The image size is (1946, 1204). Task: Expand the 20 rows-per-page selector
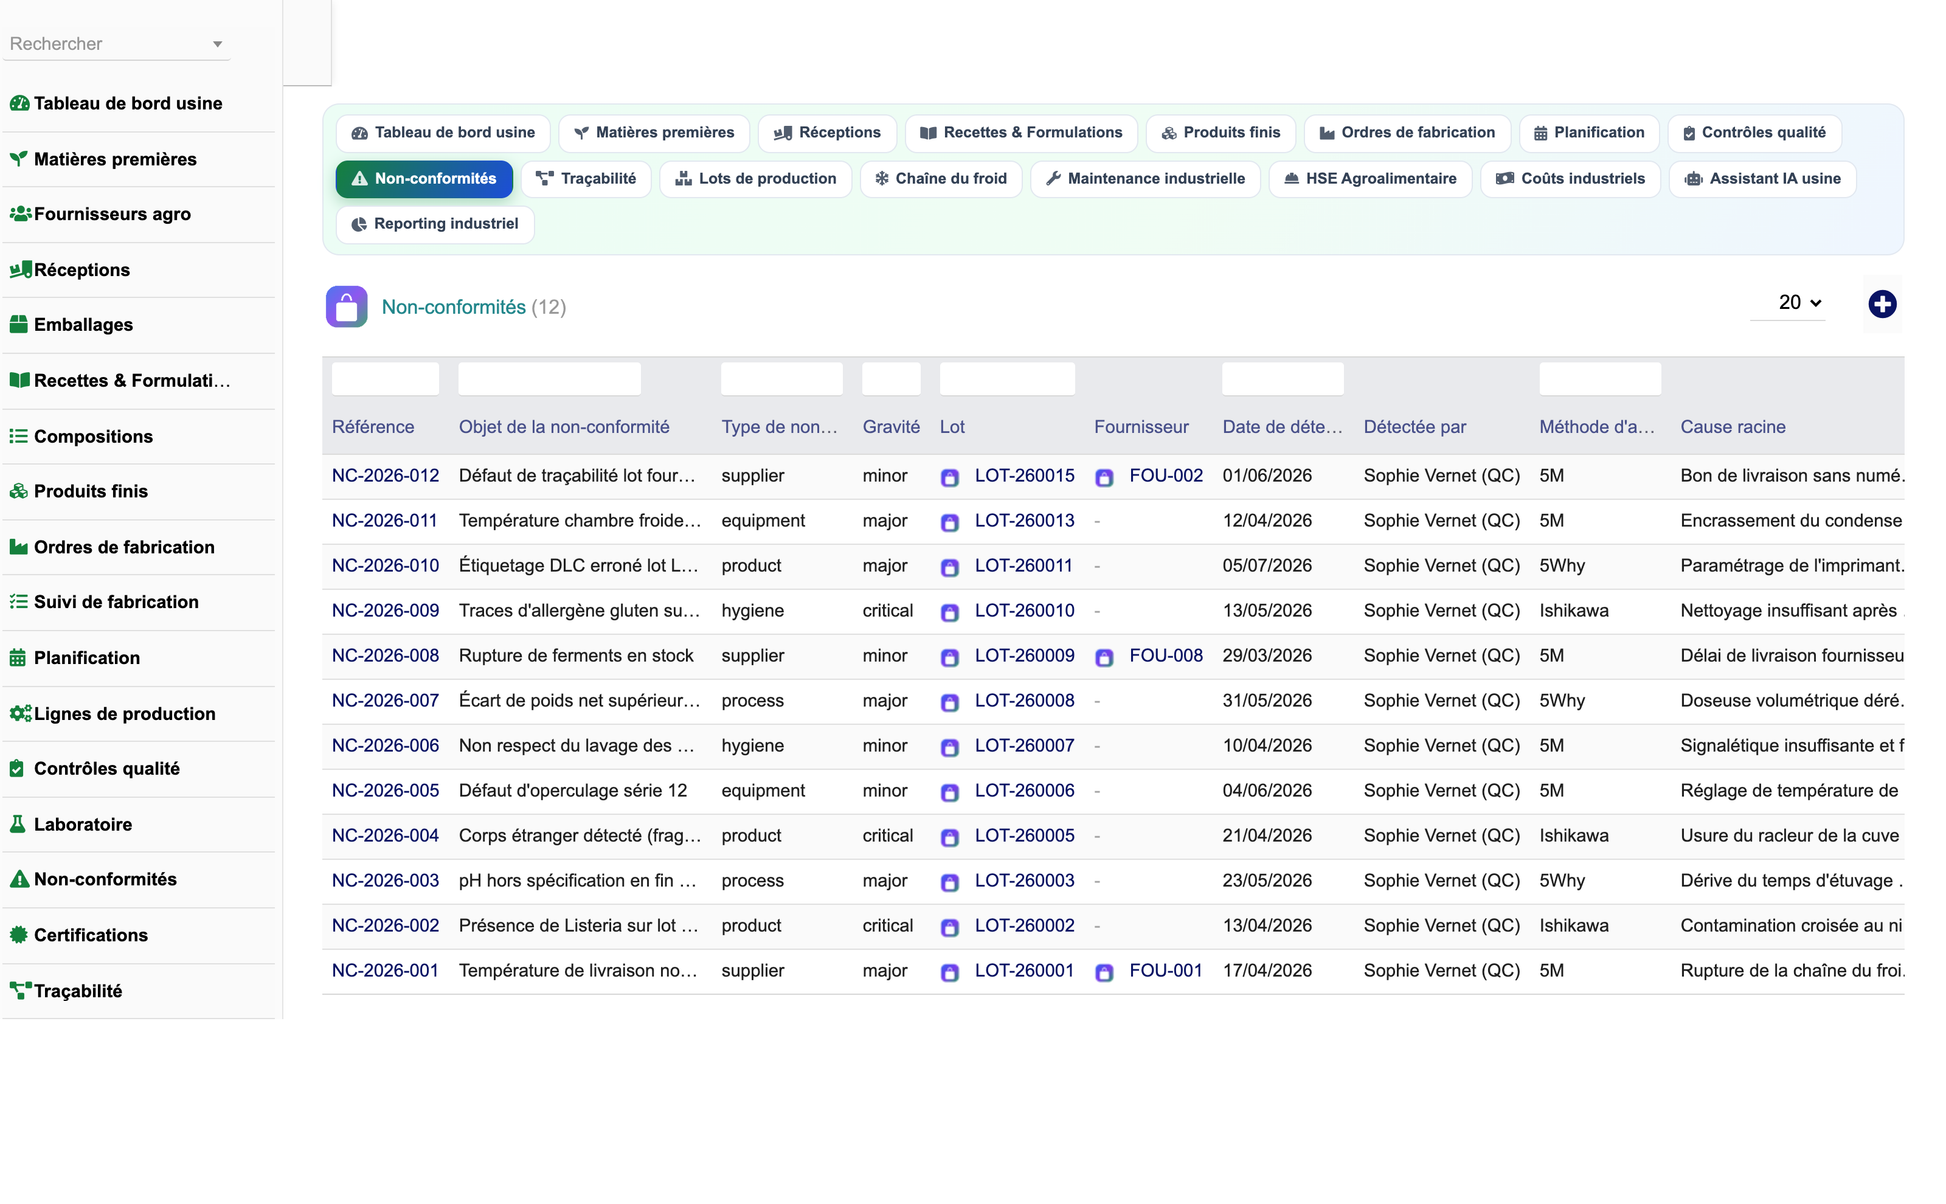tap(1799, 302)
